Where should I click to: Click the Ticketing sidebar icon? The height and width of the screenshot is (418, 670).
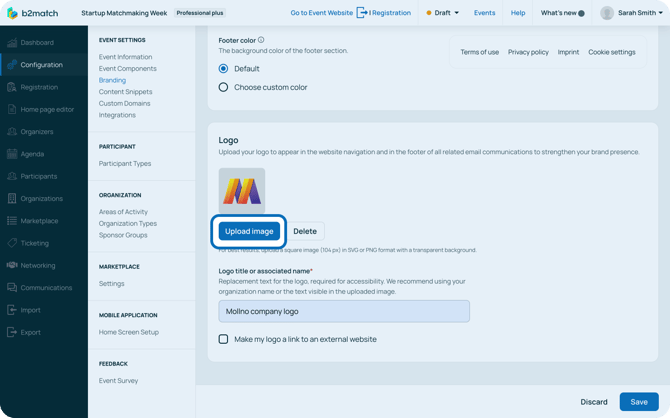[x=12, y=243]
